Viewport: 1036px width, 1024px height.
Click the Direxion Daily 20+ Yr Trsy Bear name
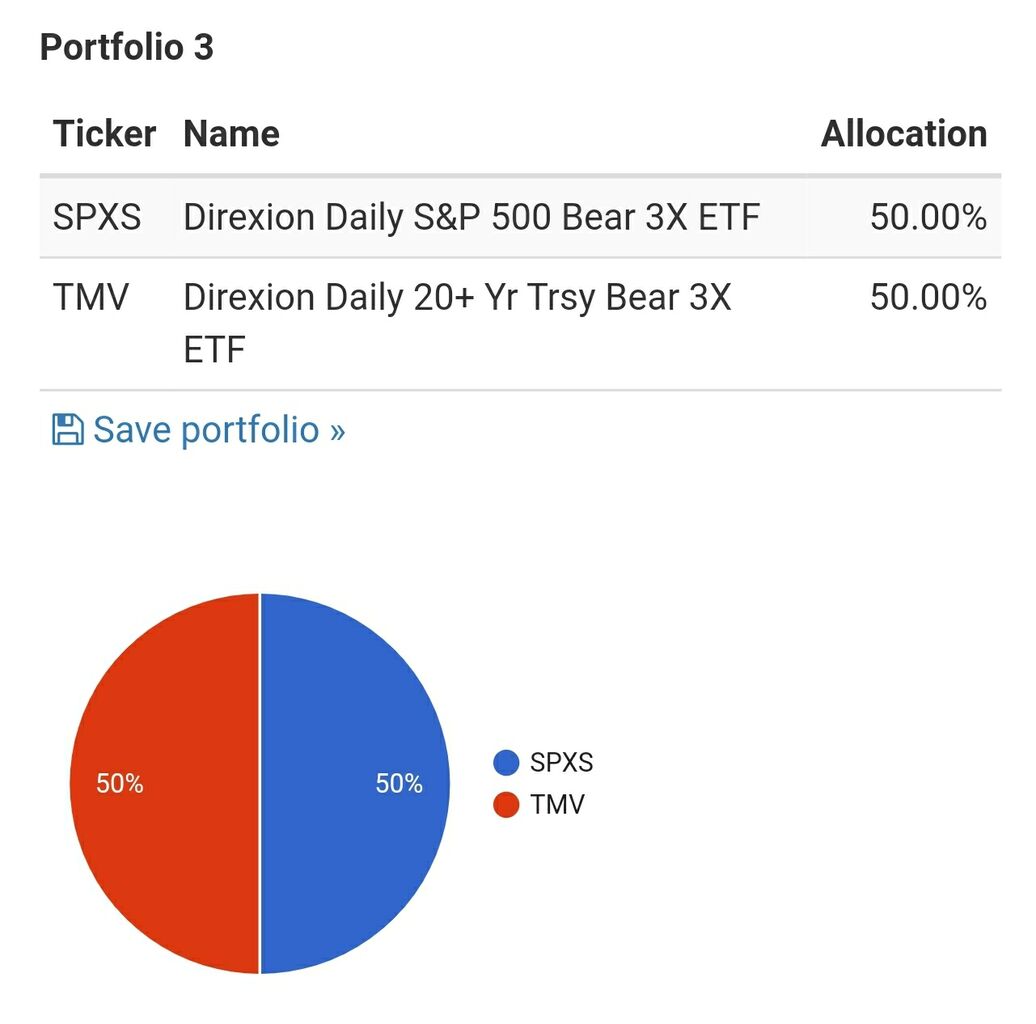(457, 298)
